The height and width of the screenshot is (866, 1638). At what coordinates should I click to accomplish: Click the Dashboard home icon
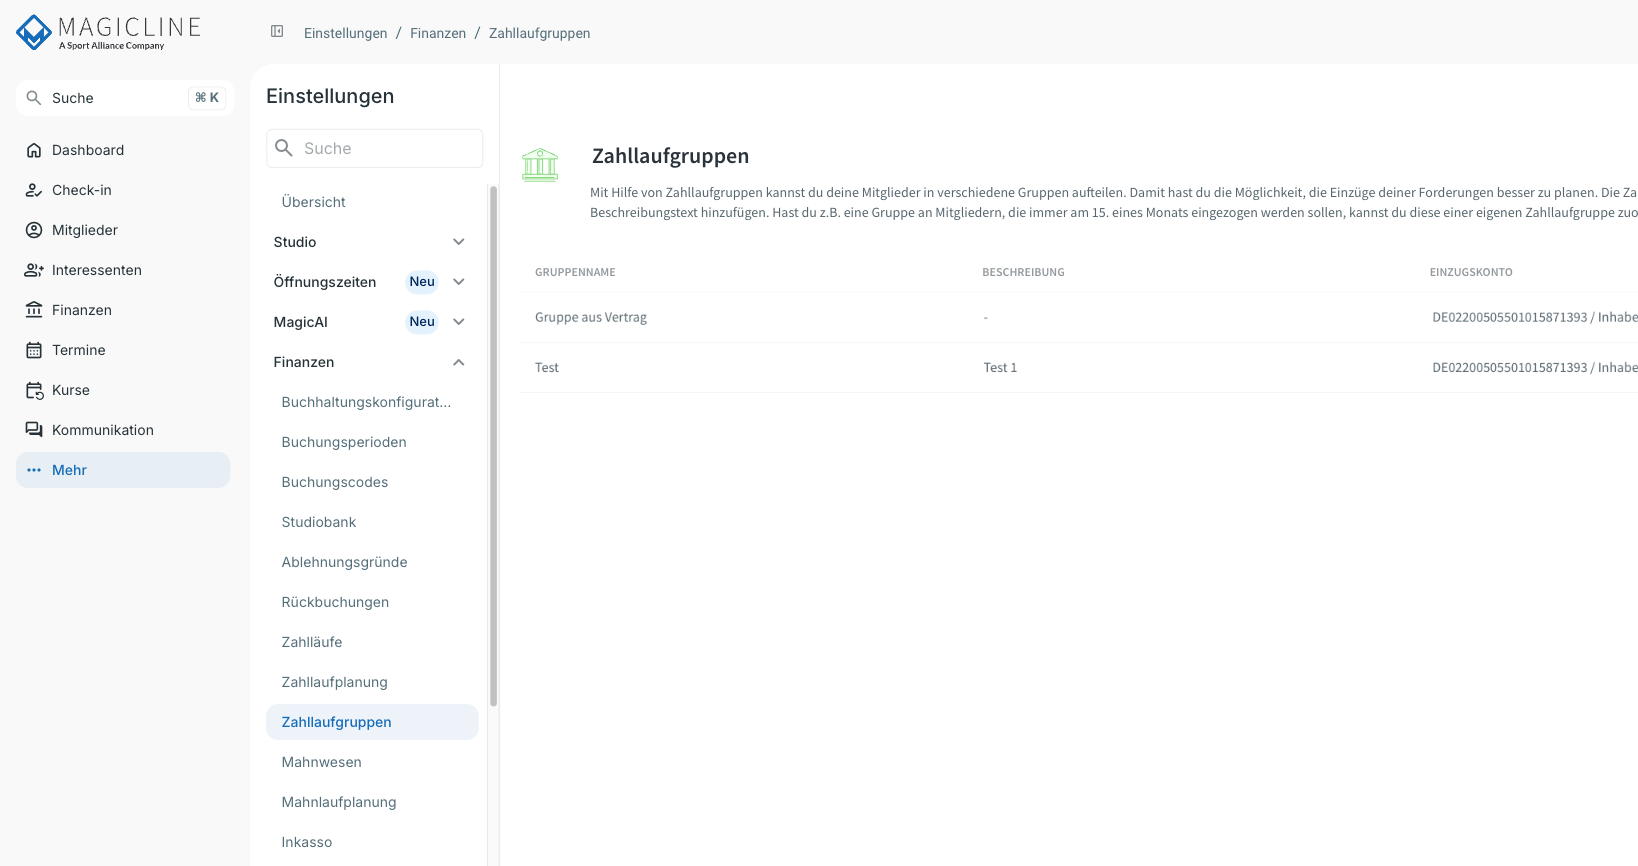(x=34, y=150)
